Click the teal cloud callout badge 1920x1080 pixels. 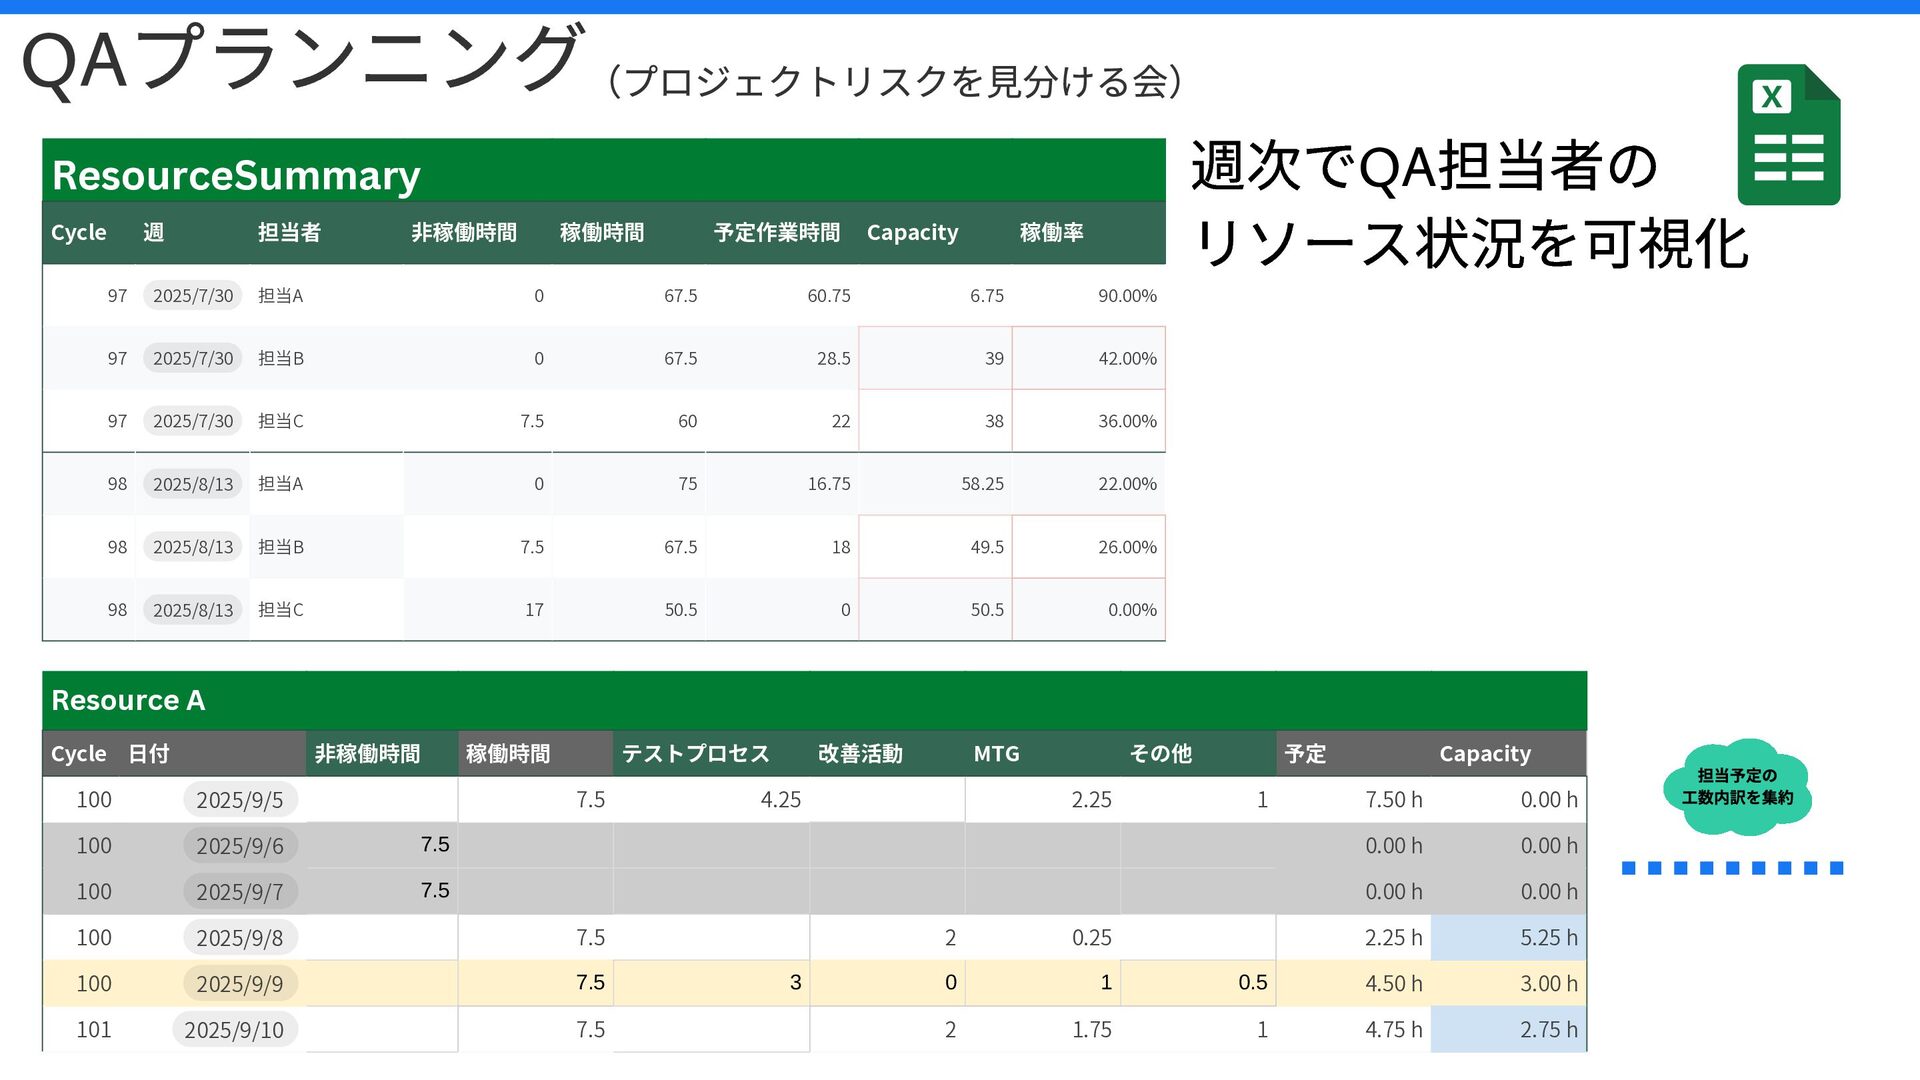1737,787
